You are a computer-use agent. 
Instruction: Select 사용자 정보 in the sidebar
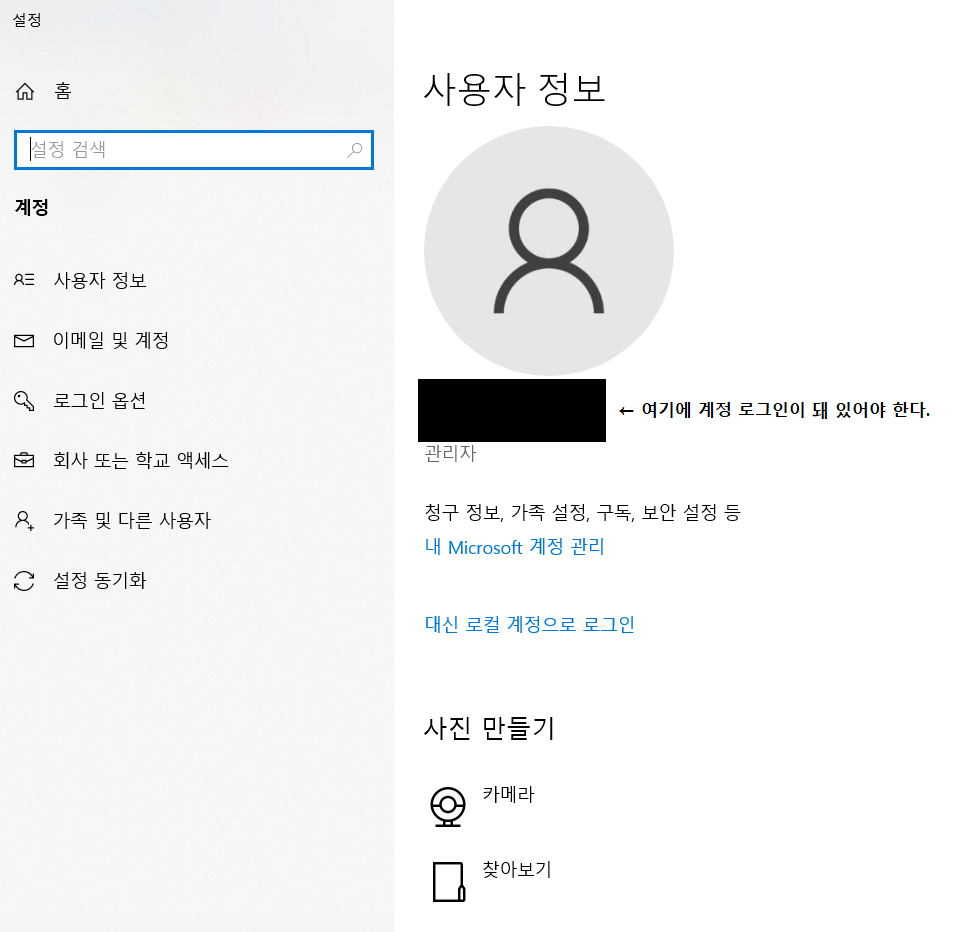(100, 280)
